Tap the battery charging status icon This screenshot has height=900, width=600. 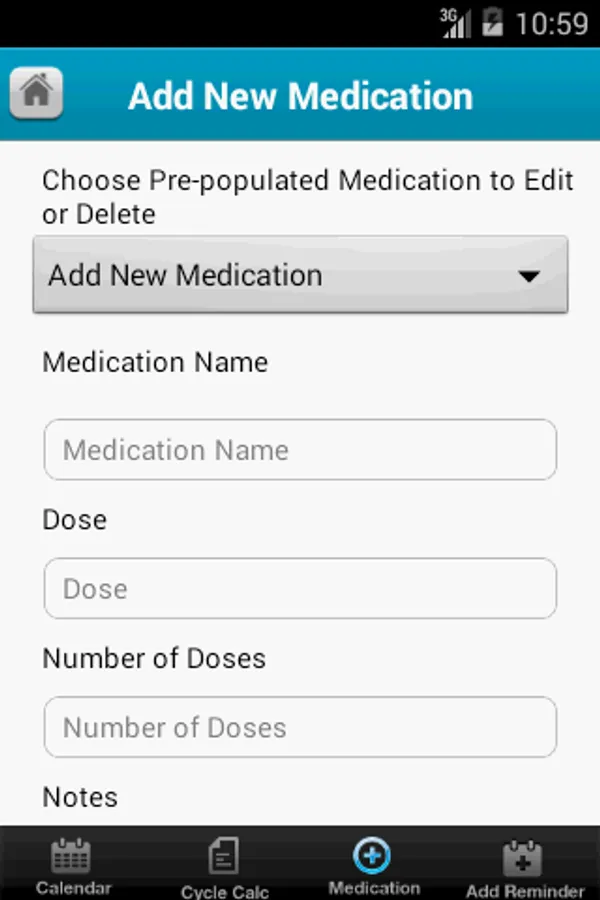point(492,22)
